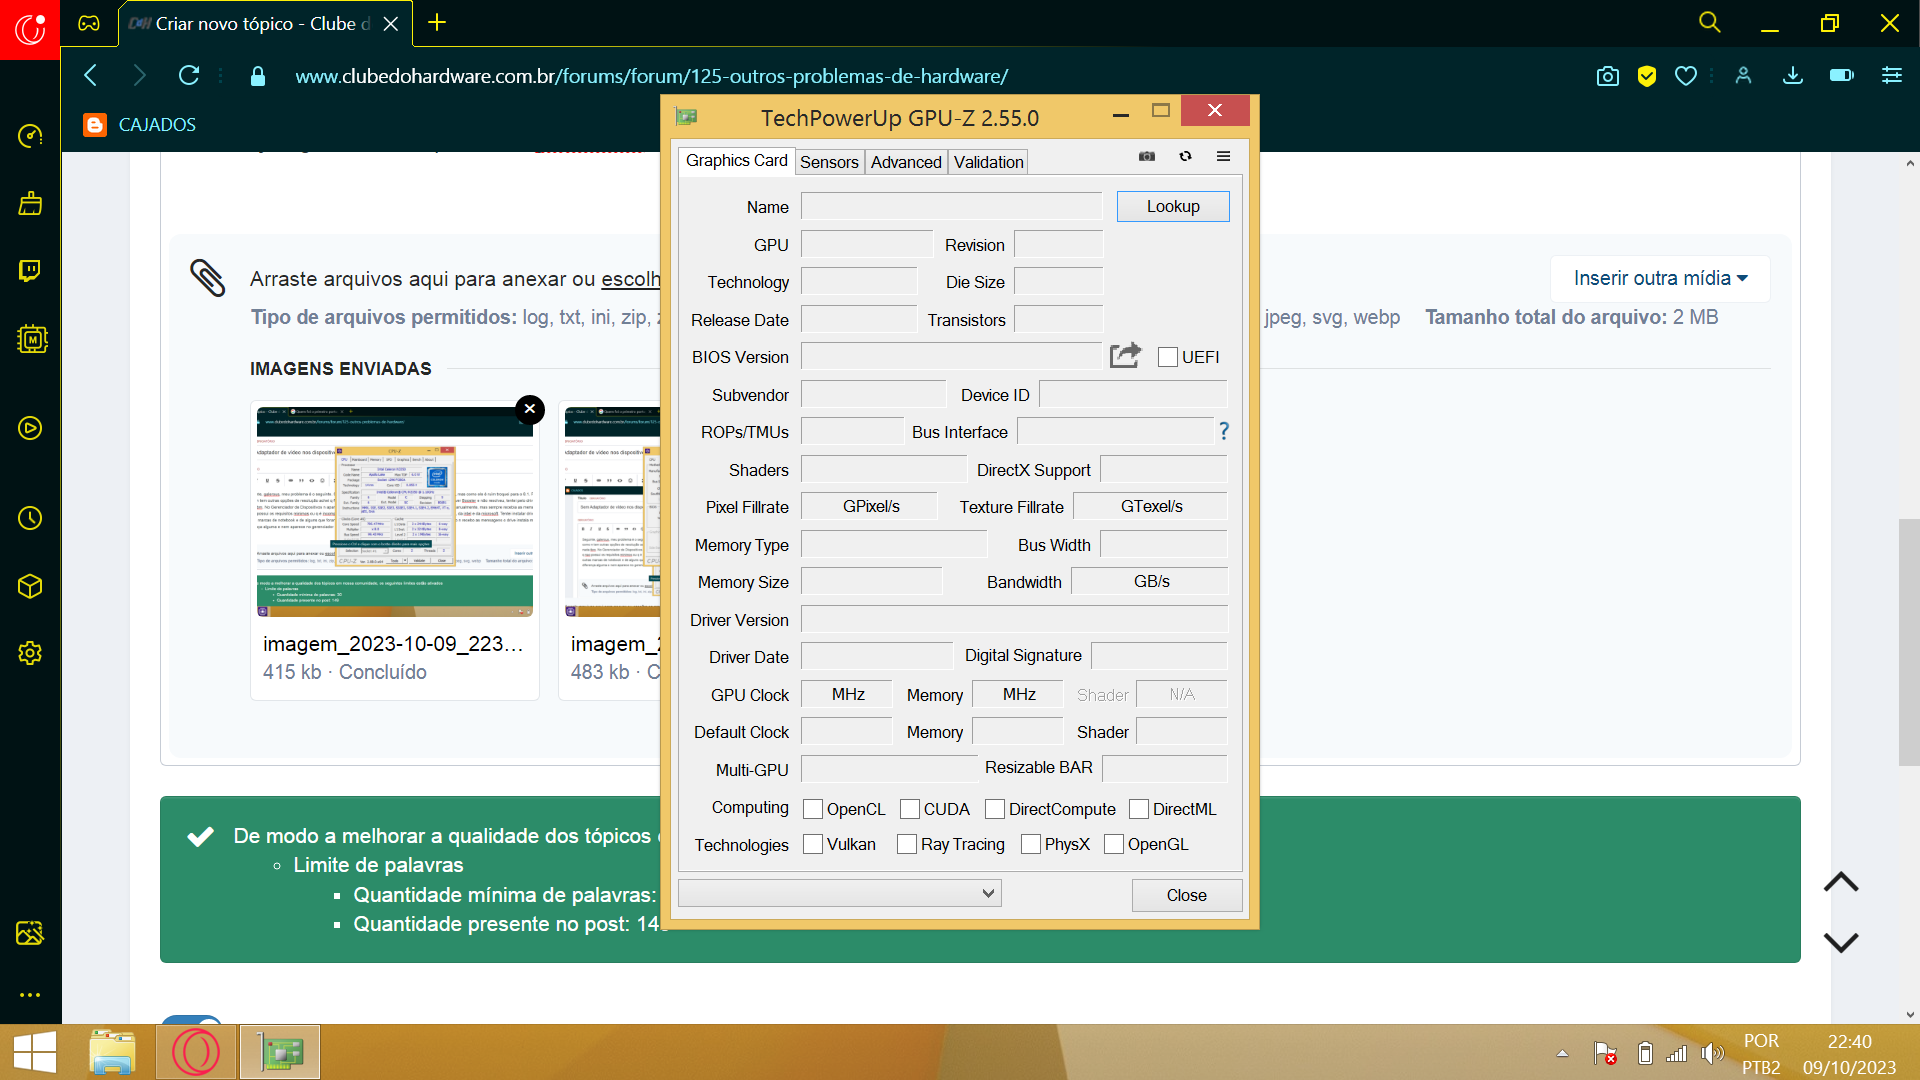Open the GX Corner gamepad icon

pos(89,23)
